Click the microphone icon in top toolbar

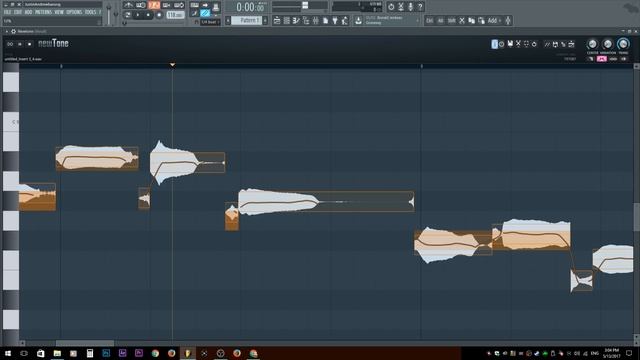point(410,7)
